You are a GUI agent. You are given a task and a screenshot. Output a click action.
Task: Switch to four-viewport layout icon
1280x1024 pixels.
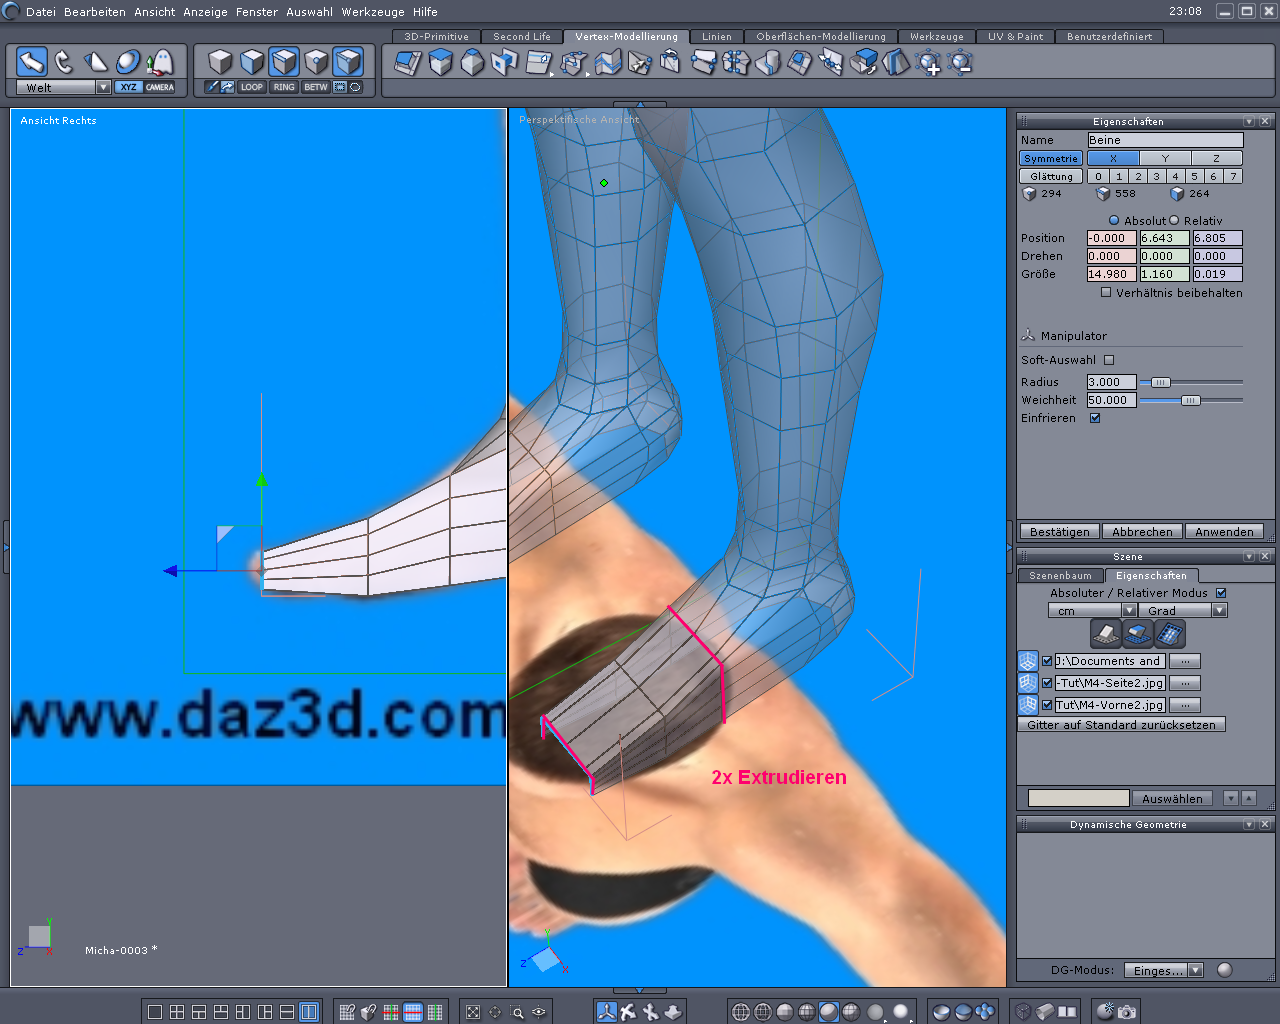click(x=177, y=1012)
